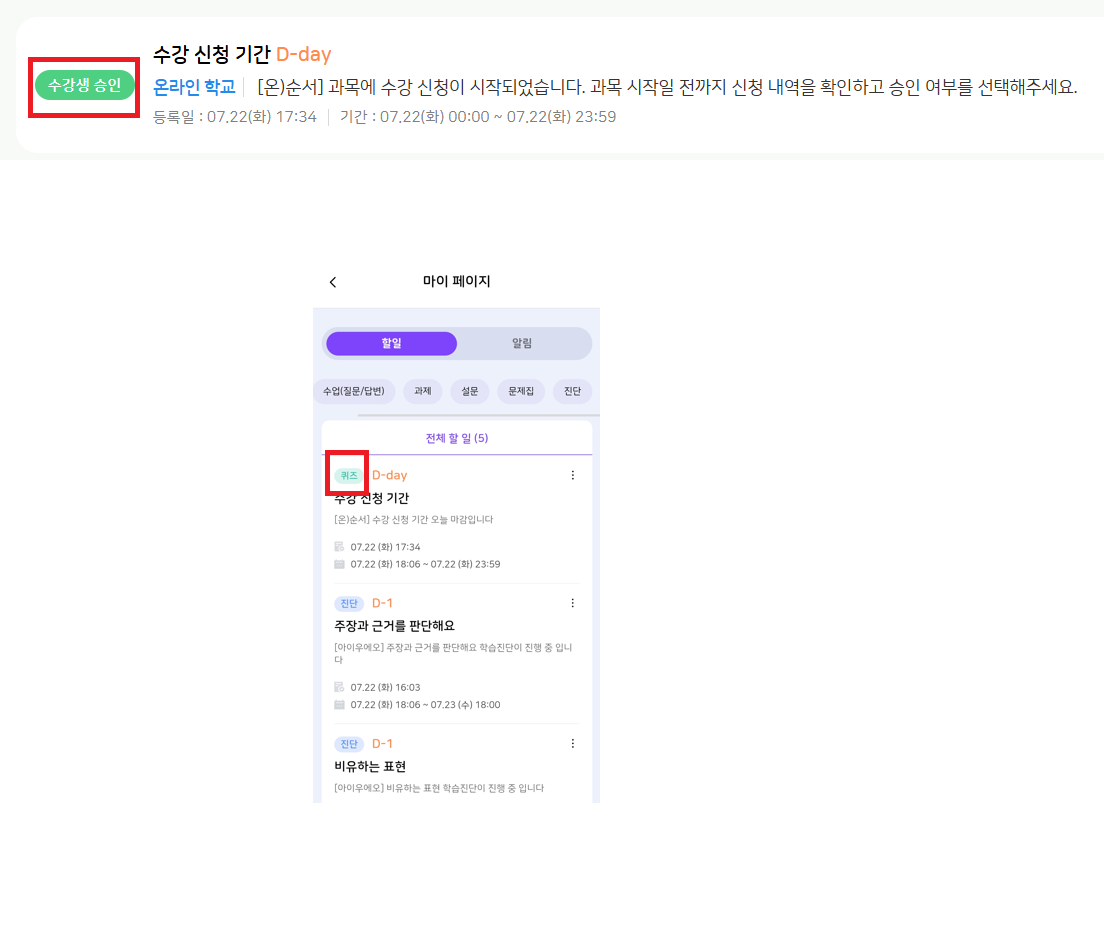
Task: Switch to the 할일 tab
Action: click(x=391, y=343)
